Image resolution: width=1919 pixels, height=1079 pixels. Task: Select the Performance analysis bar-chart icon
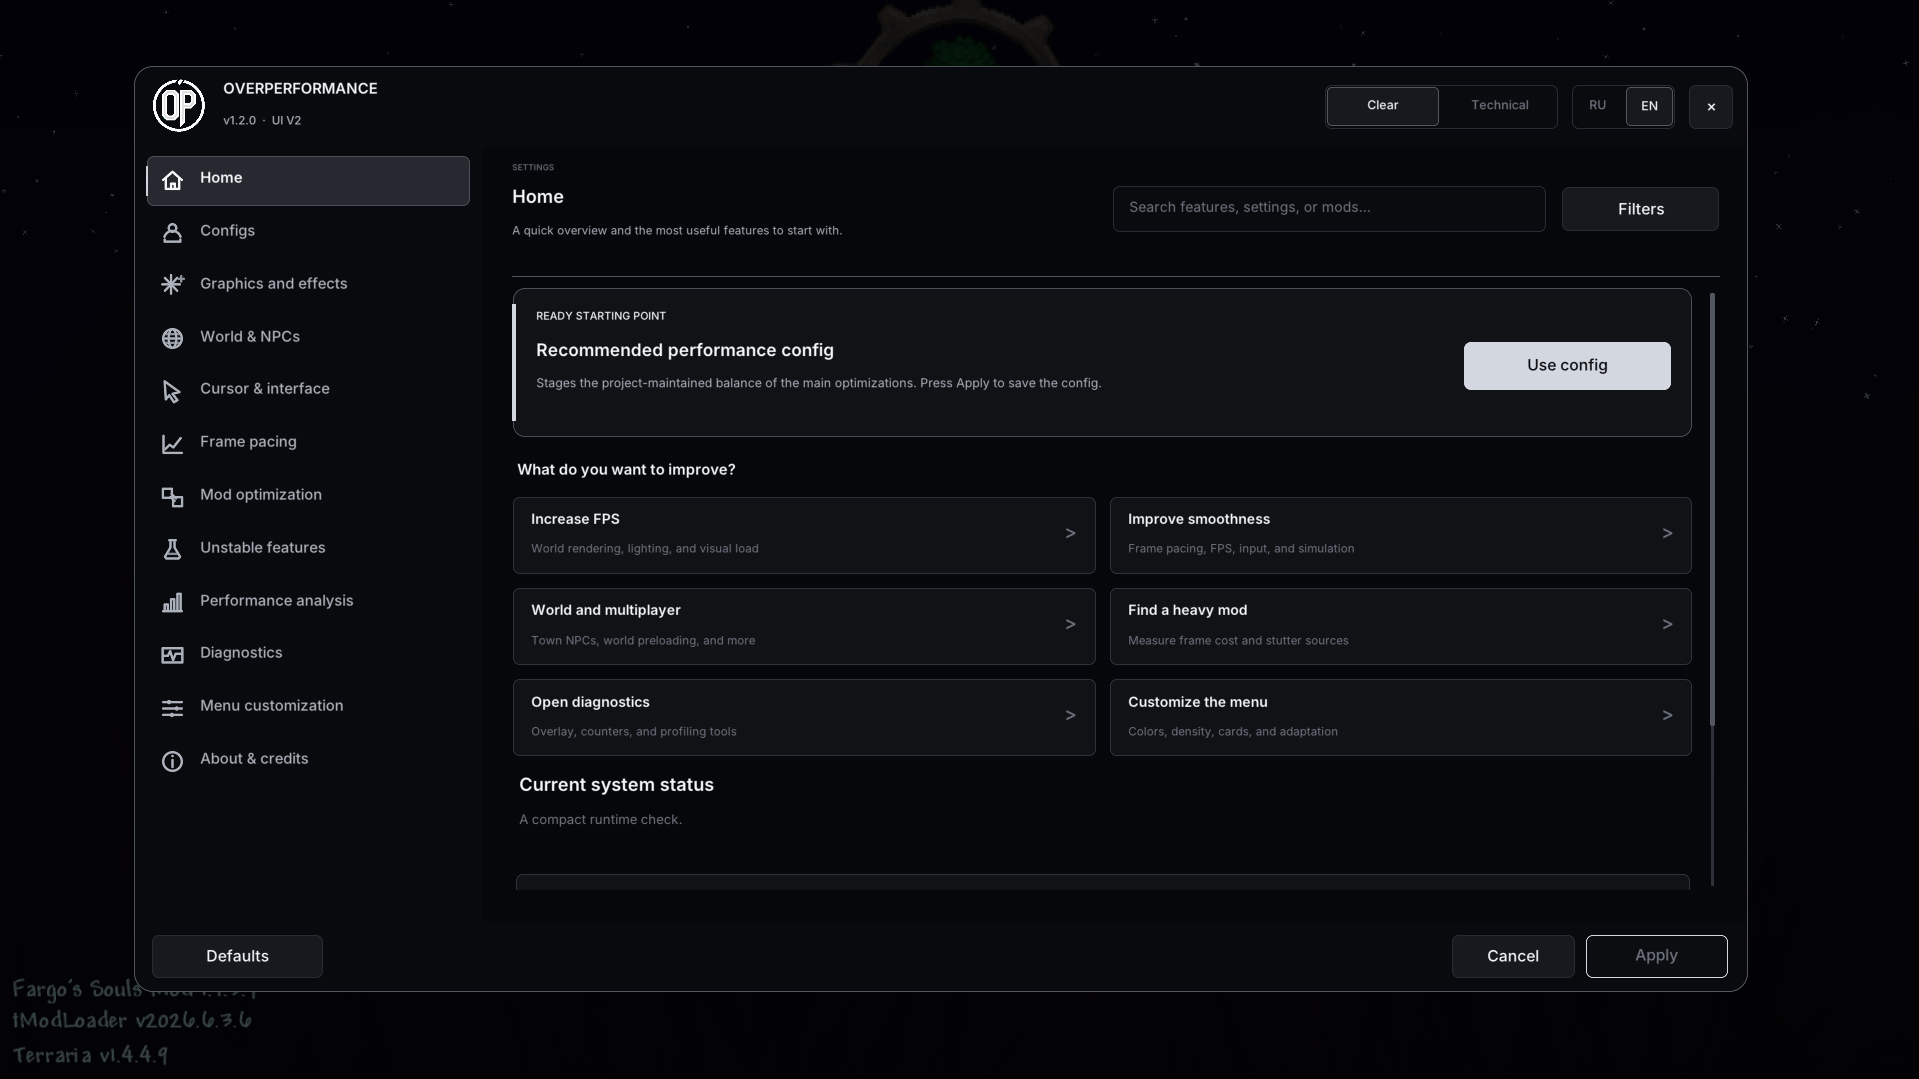tap(172, 602)
